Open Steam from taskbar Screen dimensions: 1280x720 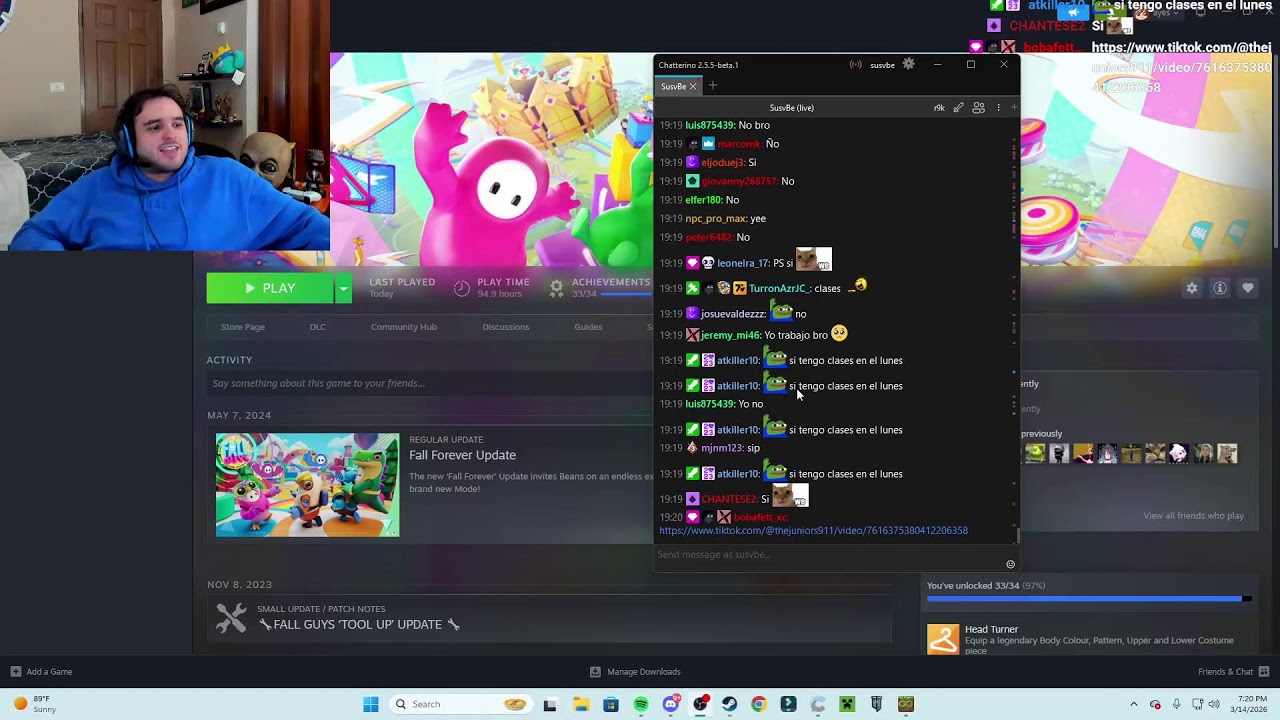(x=729, y=704)
